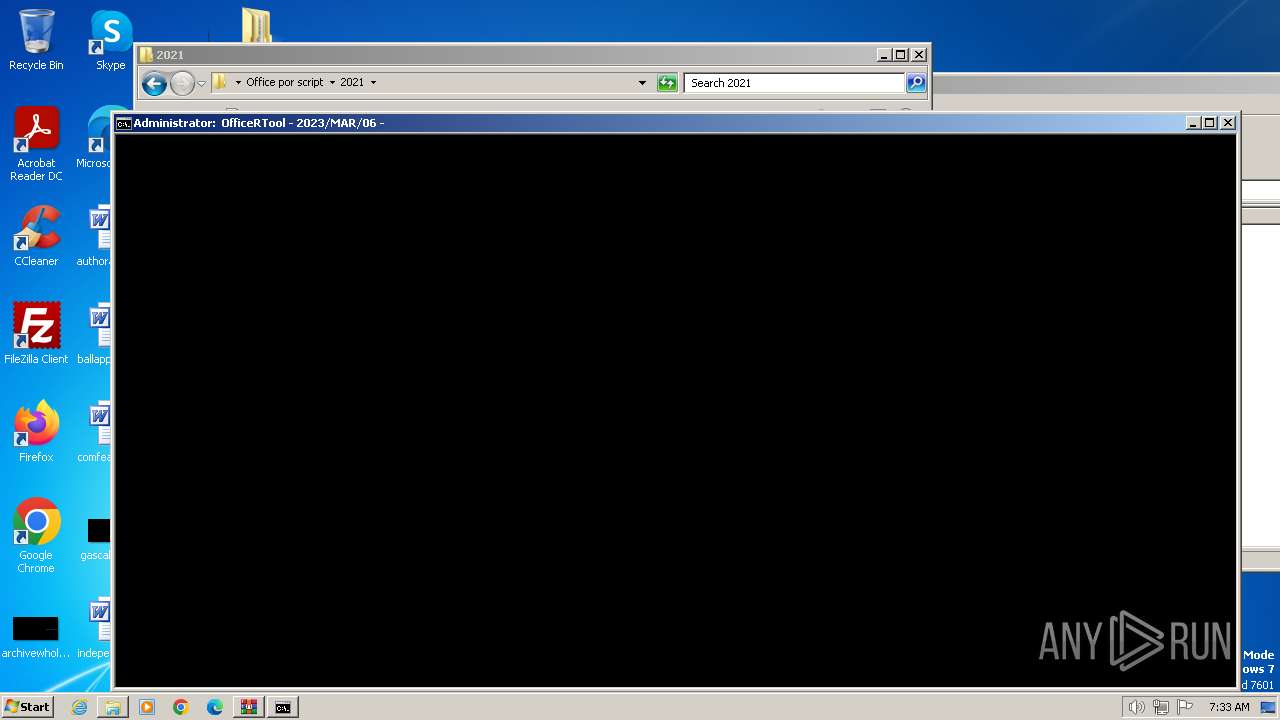This screenshot has width=1280, height=720.
Task: Go back in the 2021 Explorer window
Action: [x=154, y=83]
